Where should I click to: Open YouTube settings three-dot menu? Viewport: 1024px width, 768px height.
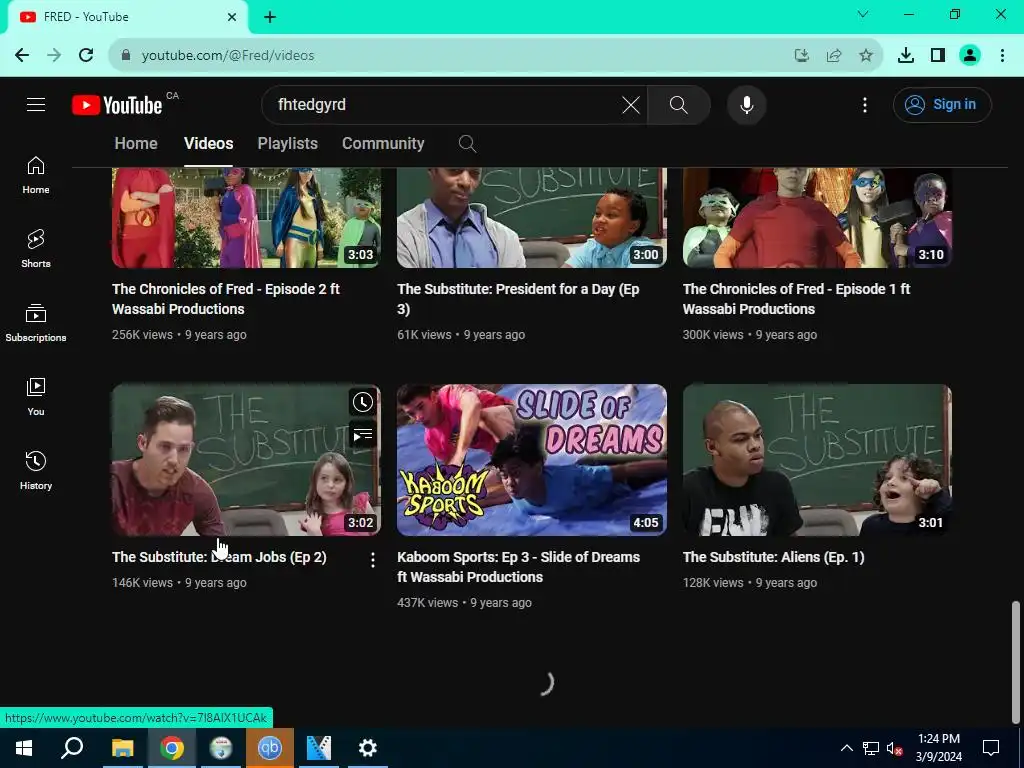[x=865, y=104]
